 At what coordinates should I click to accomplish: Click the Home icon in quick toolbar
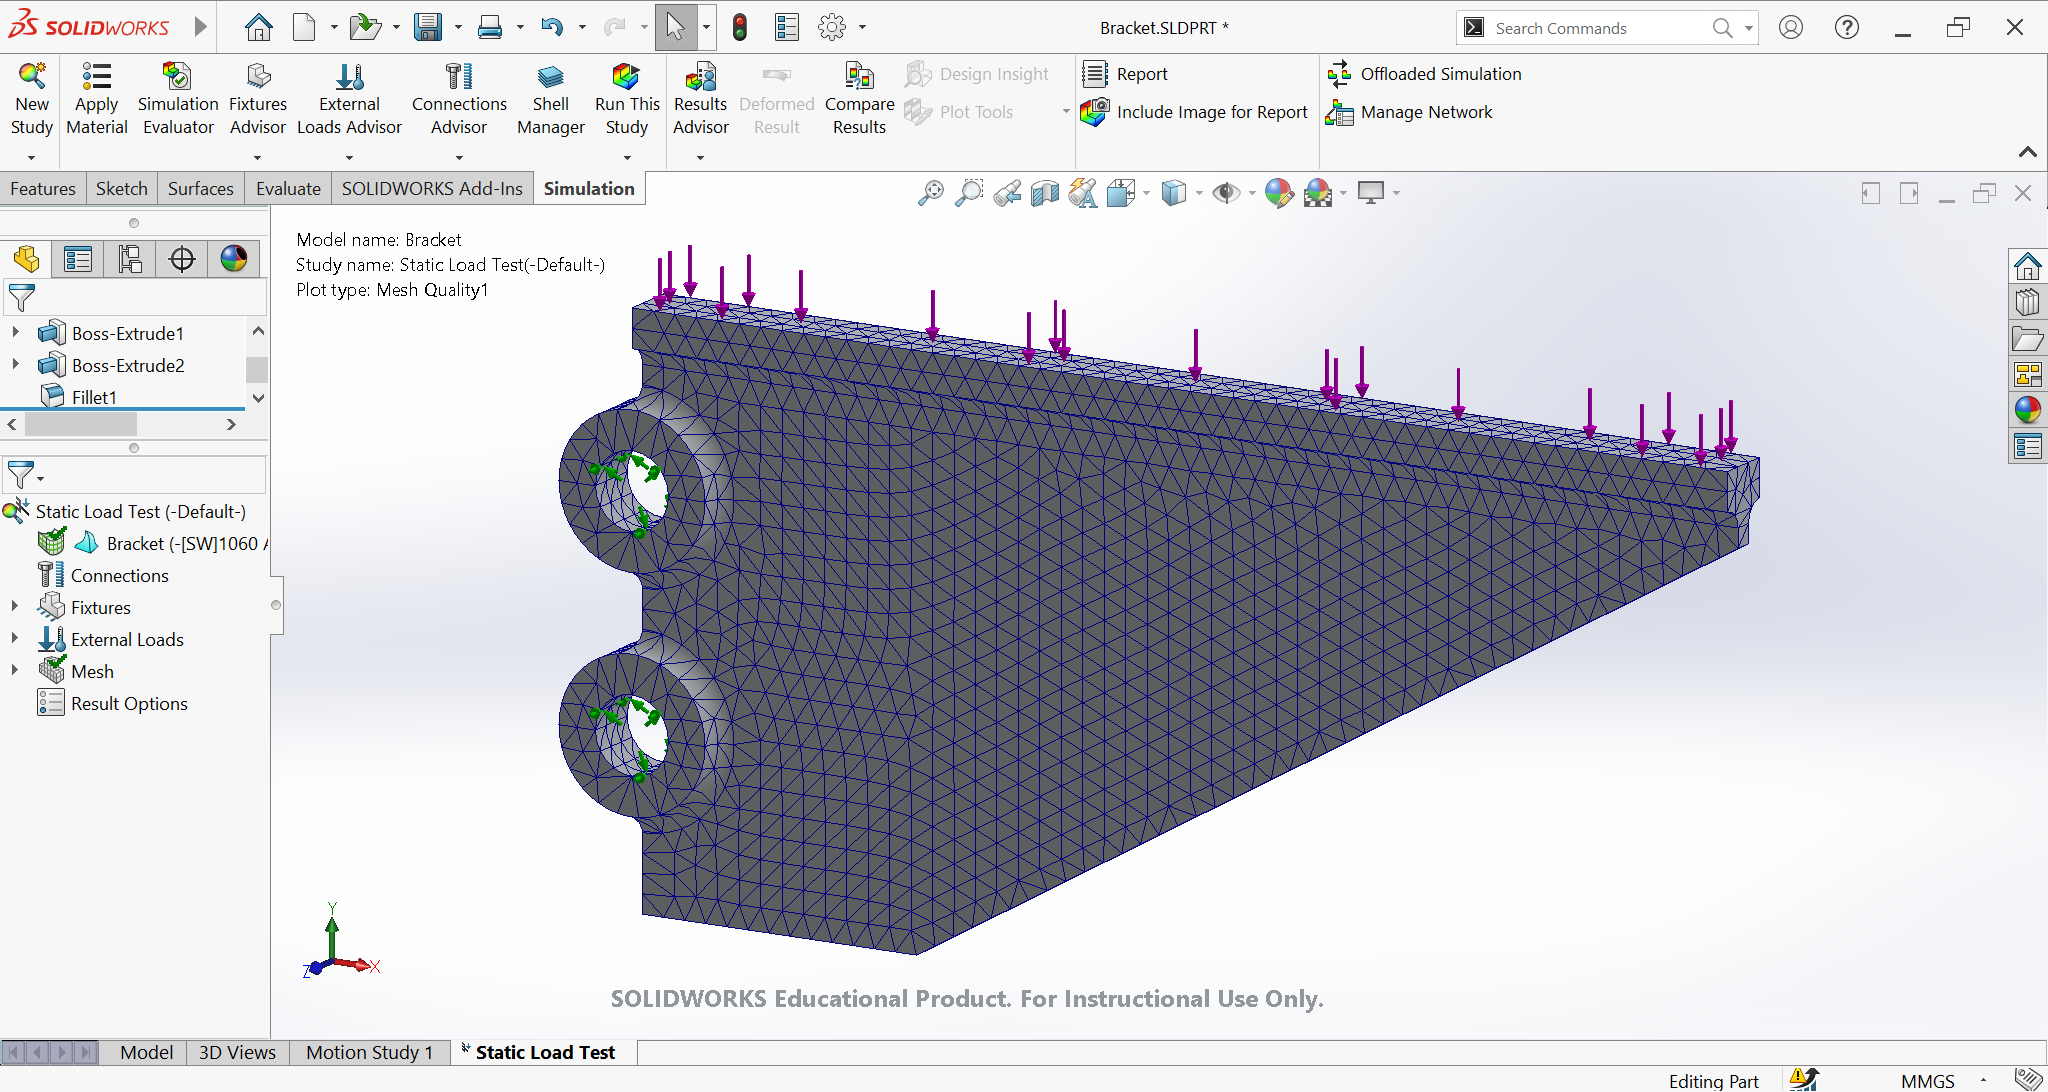tap(259, 27)
